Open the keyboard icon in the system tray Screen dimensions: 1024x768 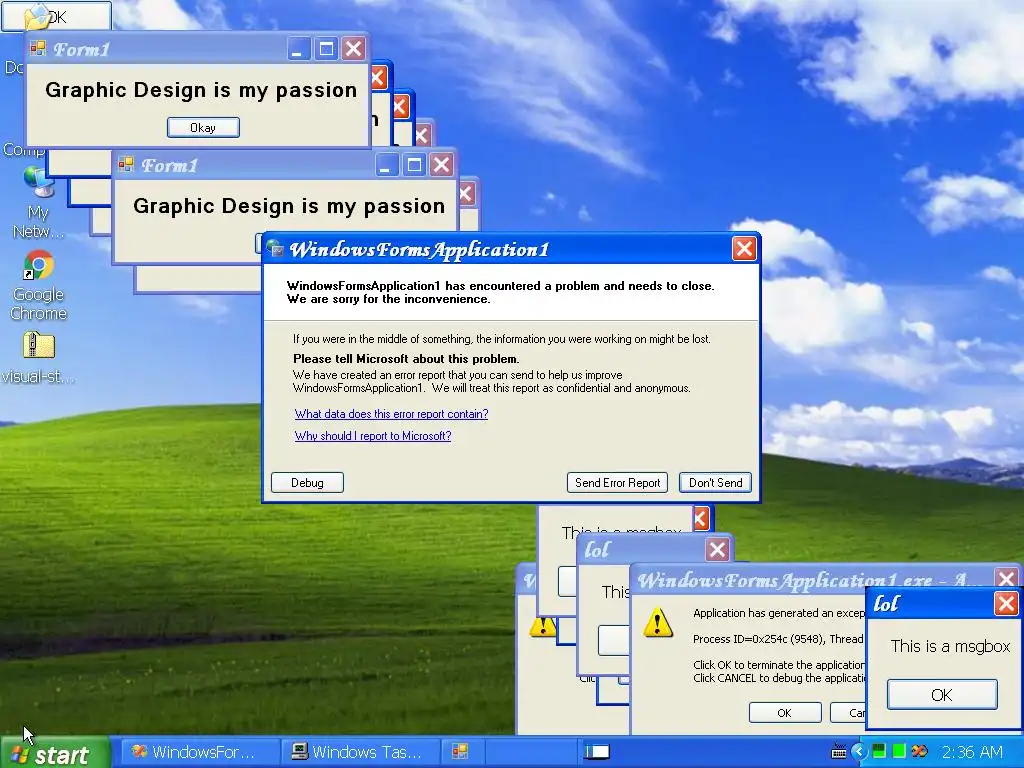tap(839, 752)
